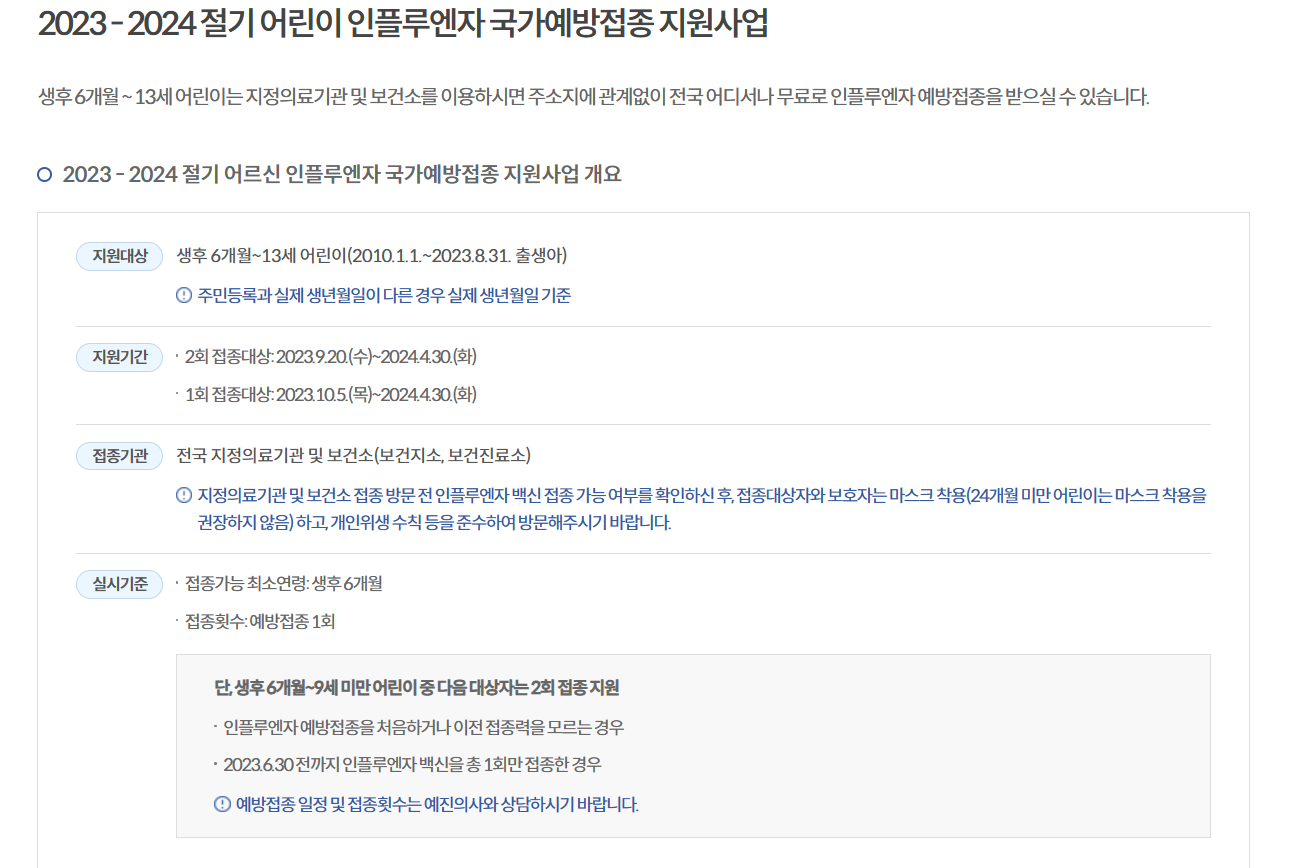Click the 지원대상 pill badge
Image resolution: width=1313 pixels, height=868 pixels.
click(119, 256)
